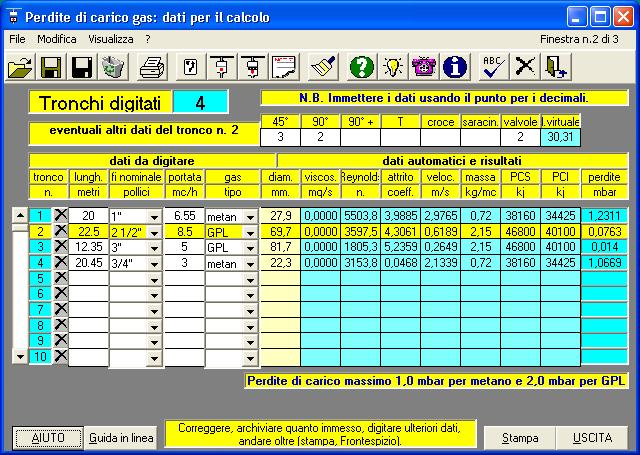Click the purple telephone icon

425,67
